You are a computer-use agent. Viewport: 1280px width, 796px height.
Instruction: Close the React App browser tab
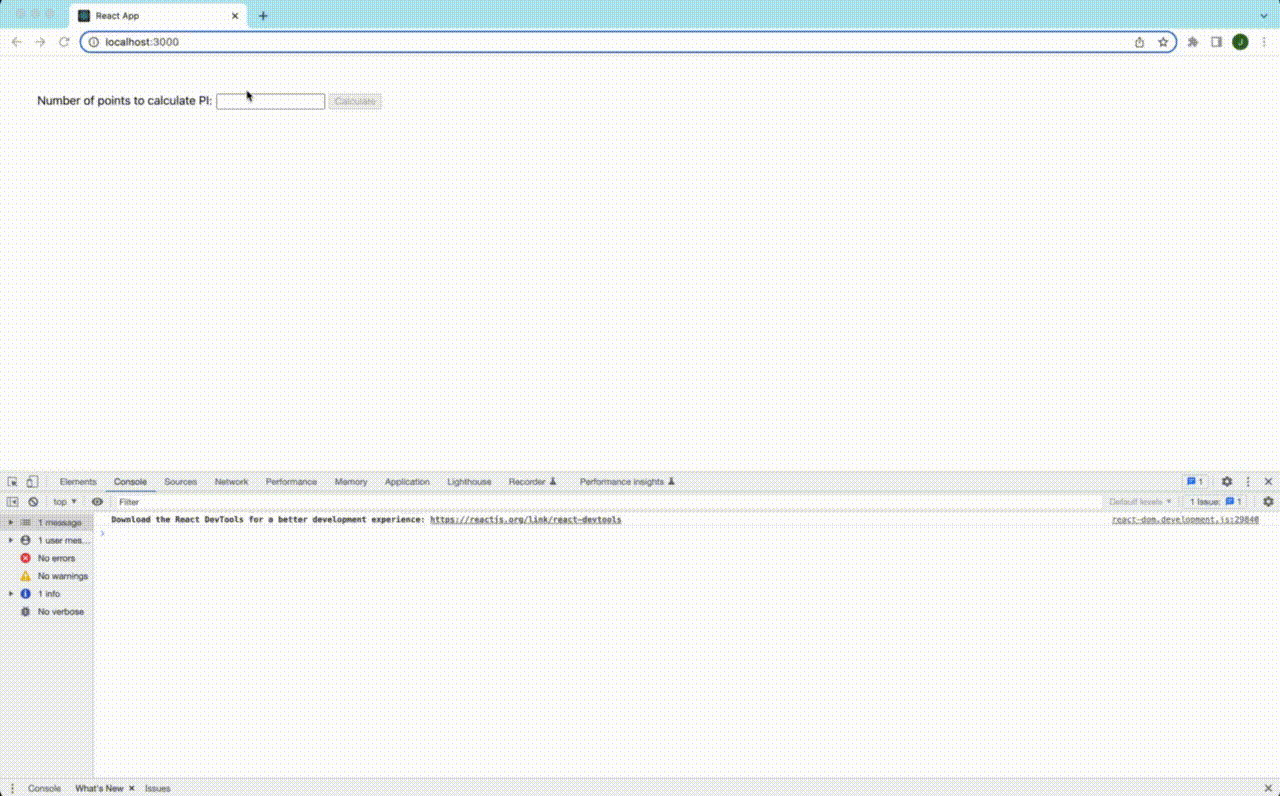[x=235, y=16]
